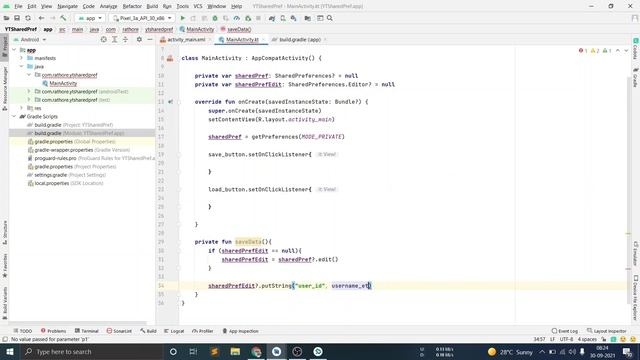Click the Profile app gauge icon
640x360 pixels.
pos(237,18)
